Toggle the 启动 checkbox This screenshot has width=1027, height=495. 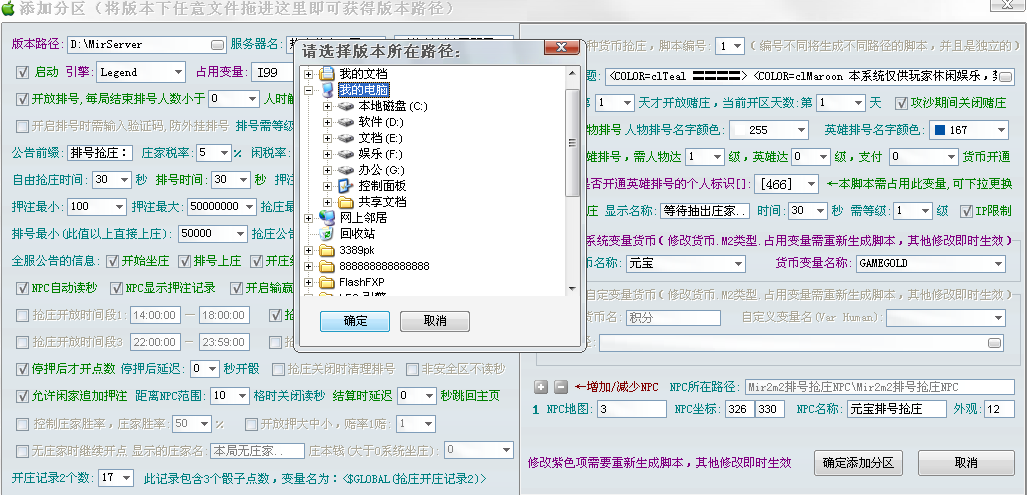(24, 72)
